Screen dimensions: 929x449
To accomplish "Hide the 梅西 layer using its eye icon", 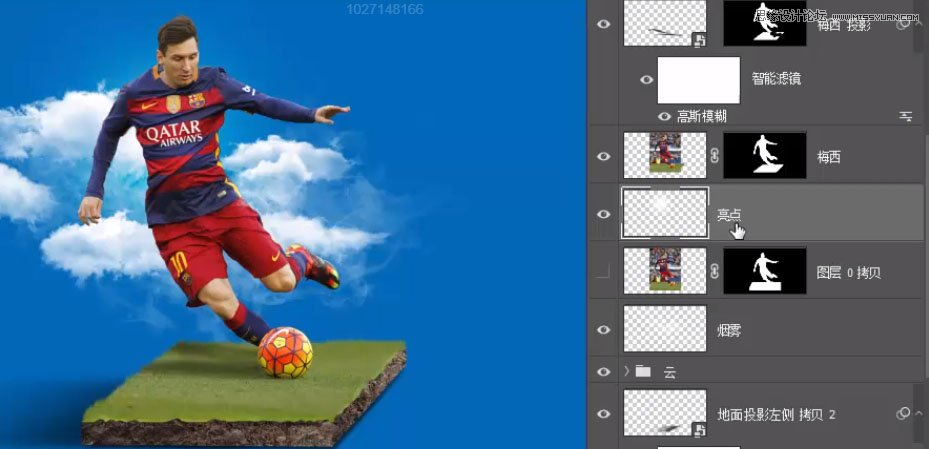I will click(x=603, y=156).
